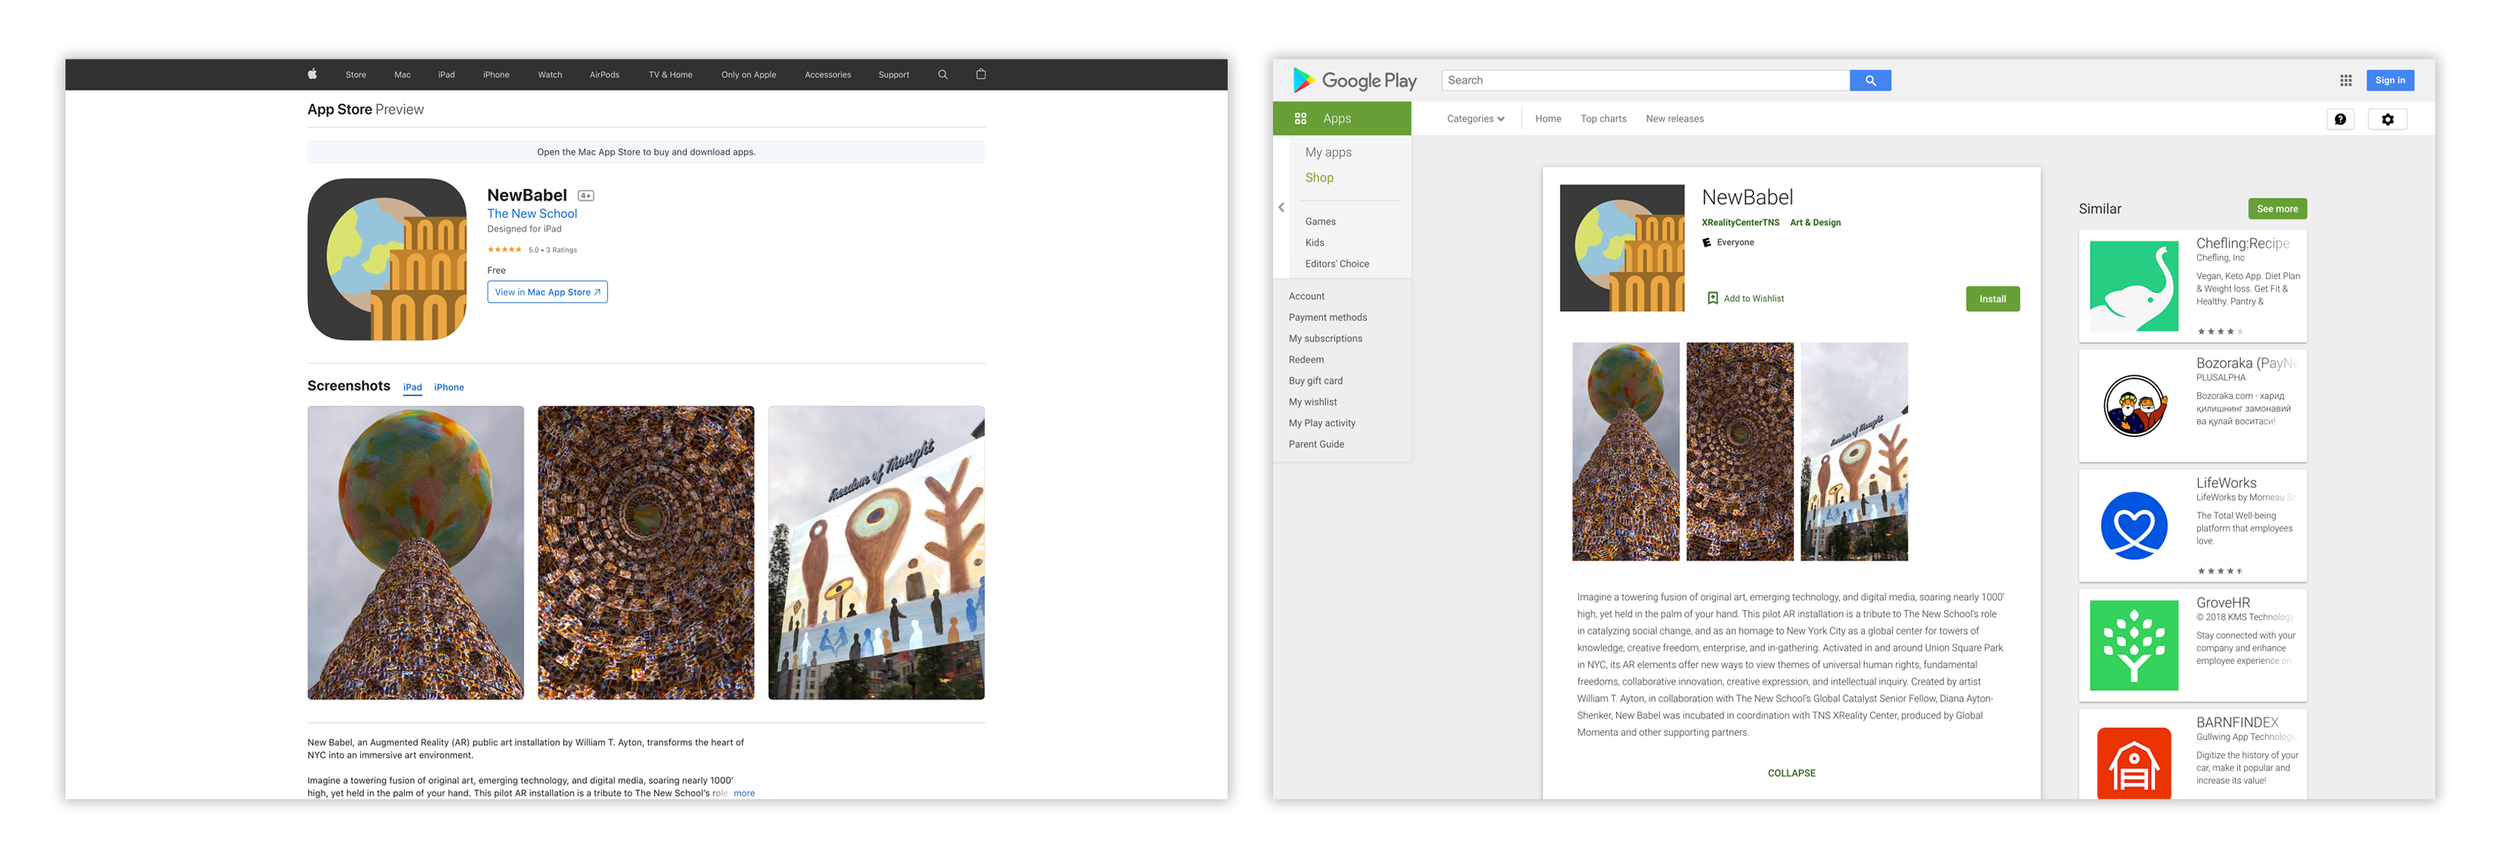Open the Google apps grid icon
The image size is (2500, 868).
[x=2345, y=80]
